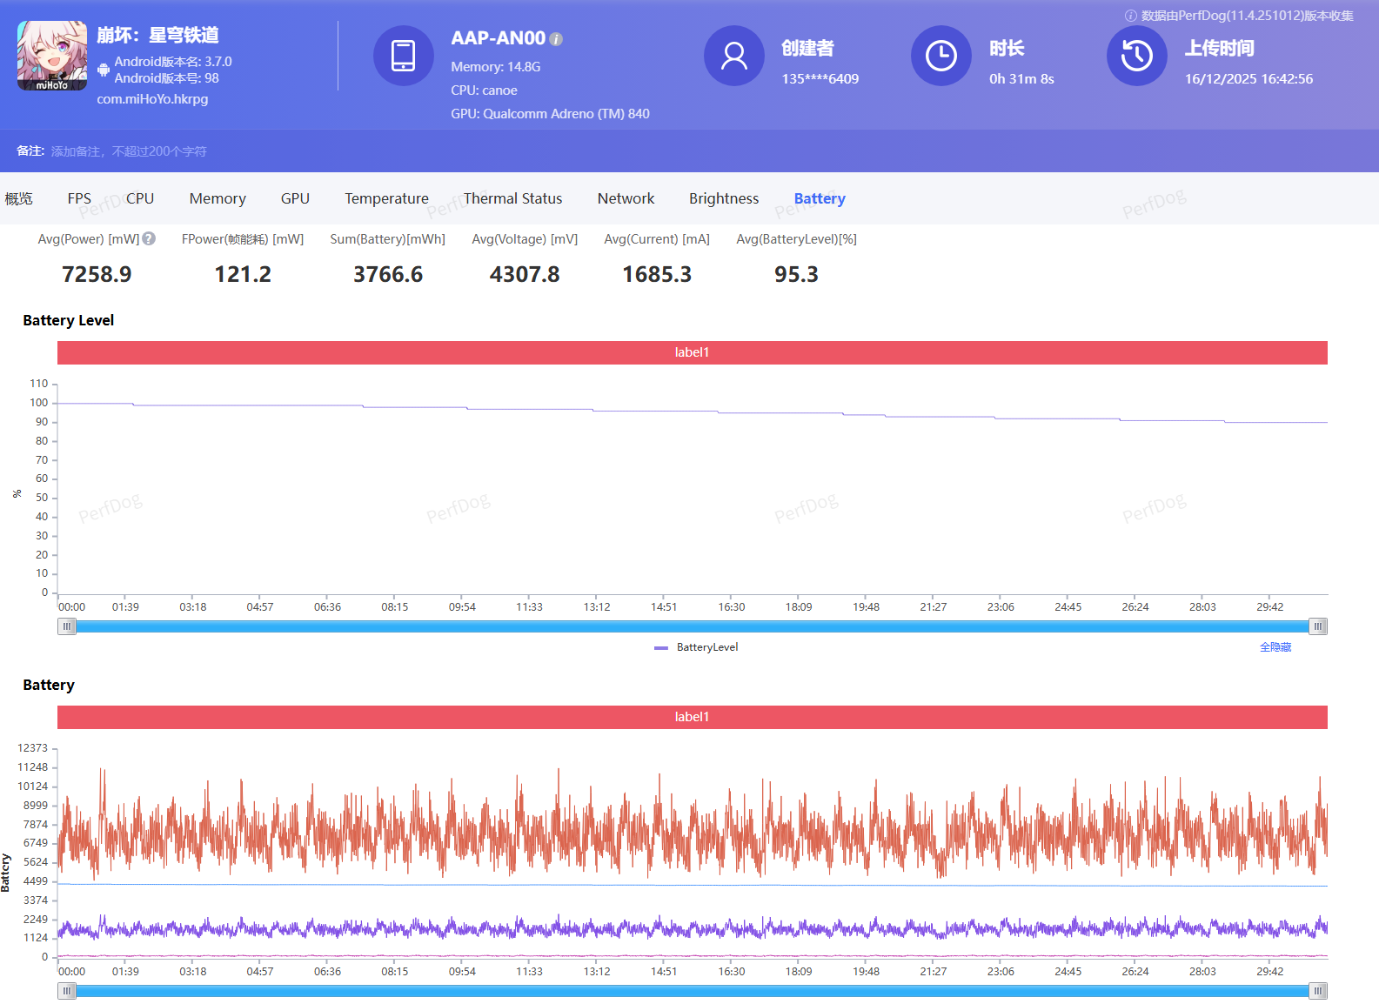The width and height of the screenshot is (1379, 1004).
Task: Open the Temperature tab
Action: [x=386, y=199]
